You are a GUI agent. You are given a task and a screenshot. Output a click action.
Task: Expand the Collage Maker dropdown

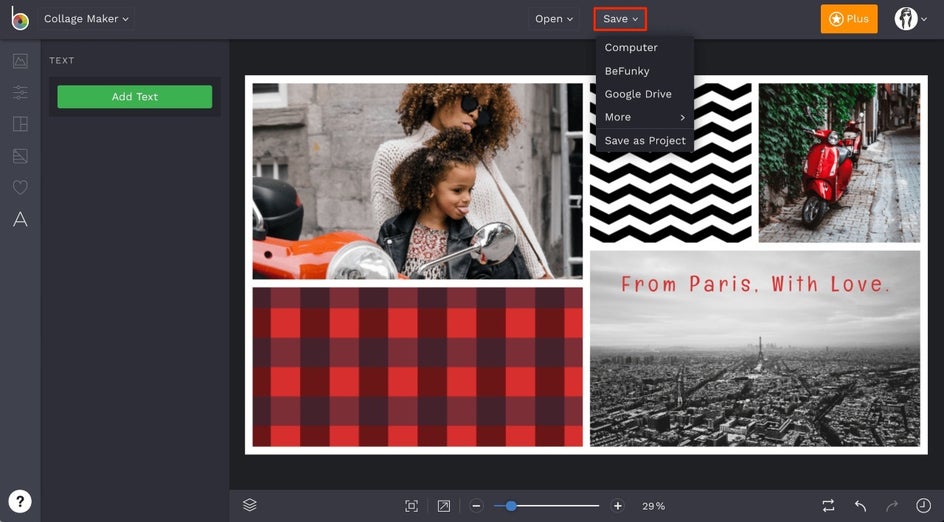86,19
